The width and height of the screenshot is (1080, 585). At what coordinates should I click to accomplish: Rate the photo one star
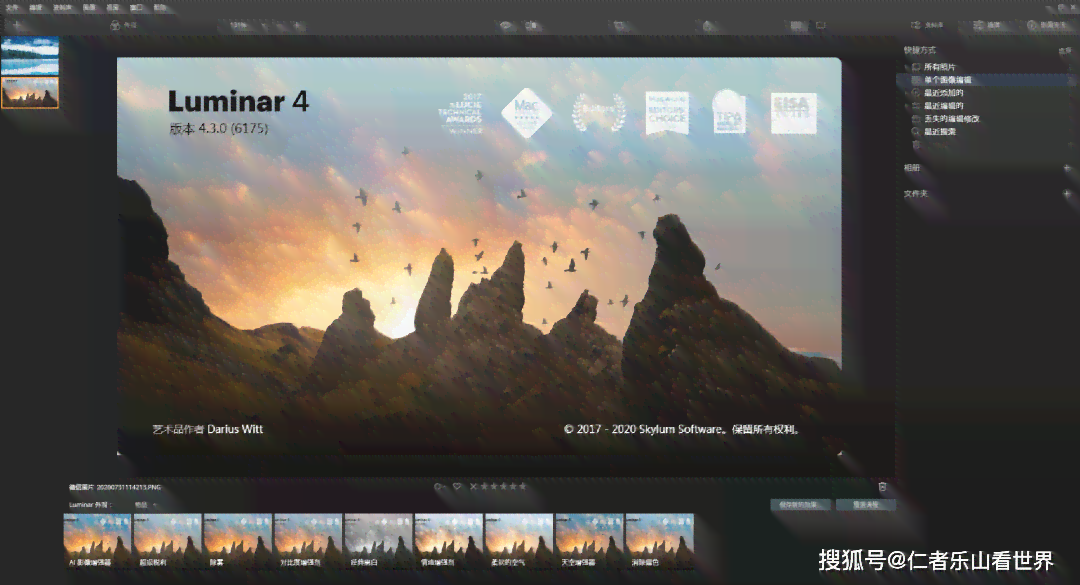(x=484, y=486)
